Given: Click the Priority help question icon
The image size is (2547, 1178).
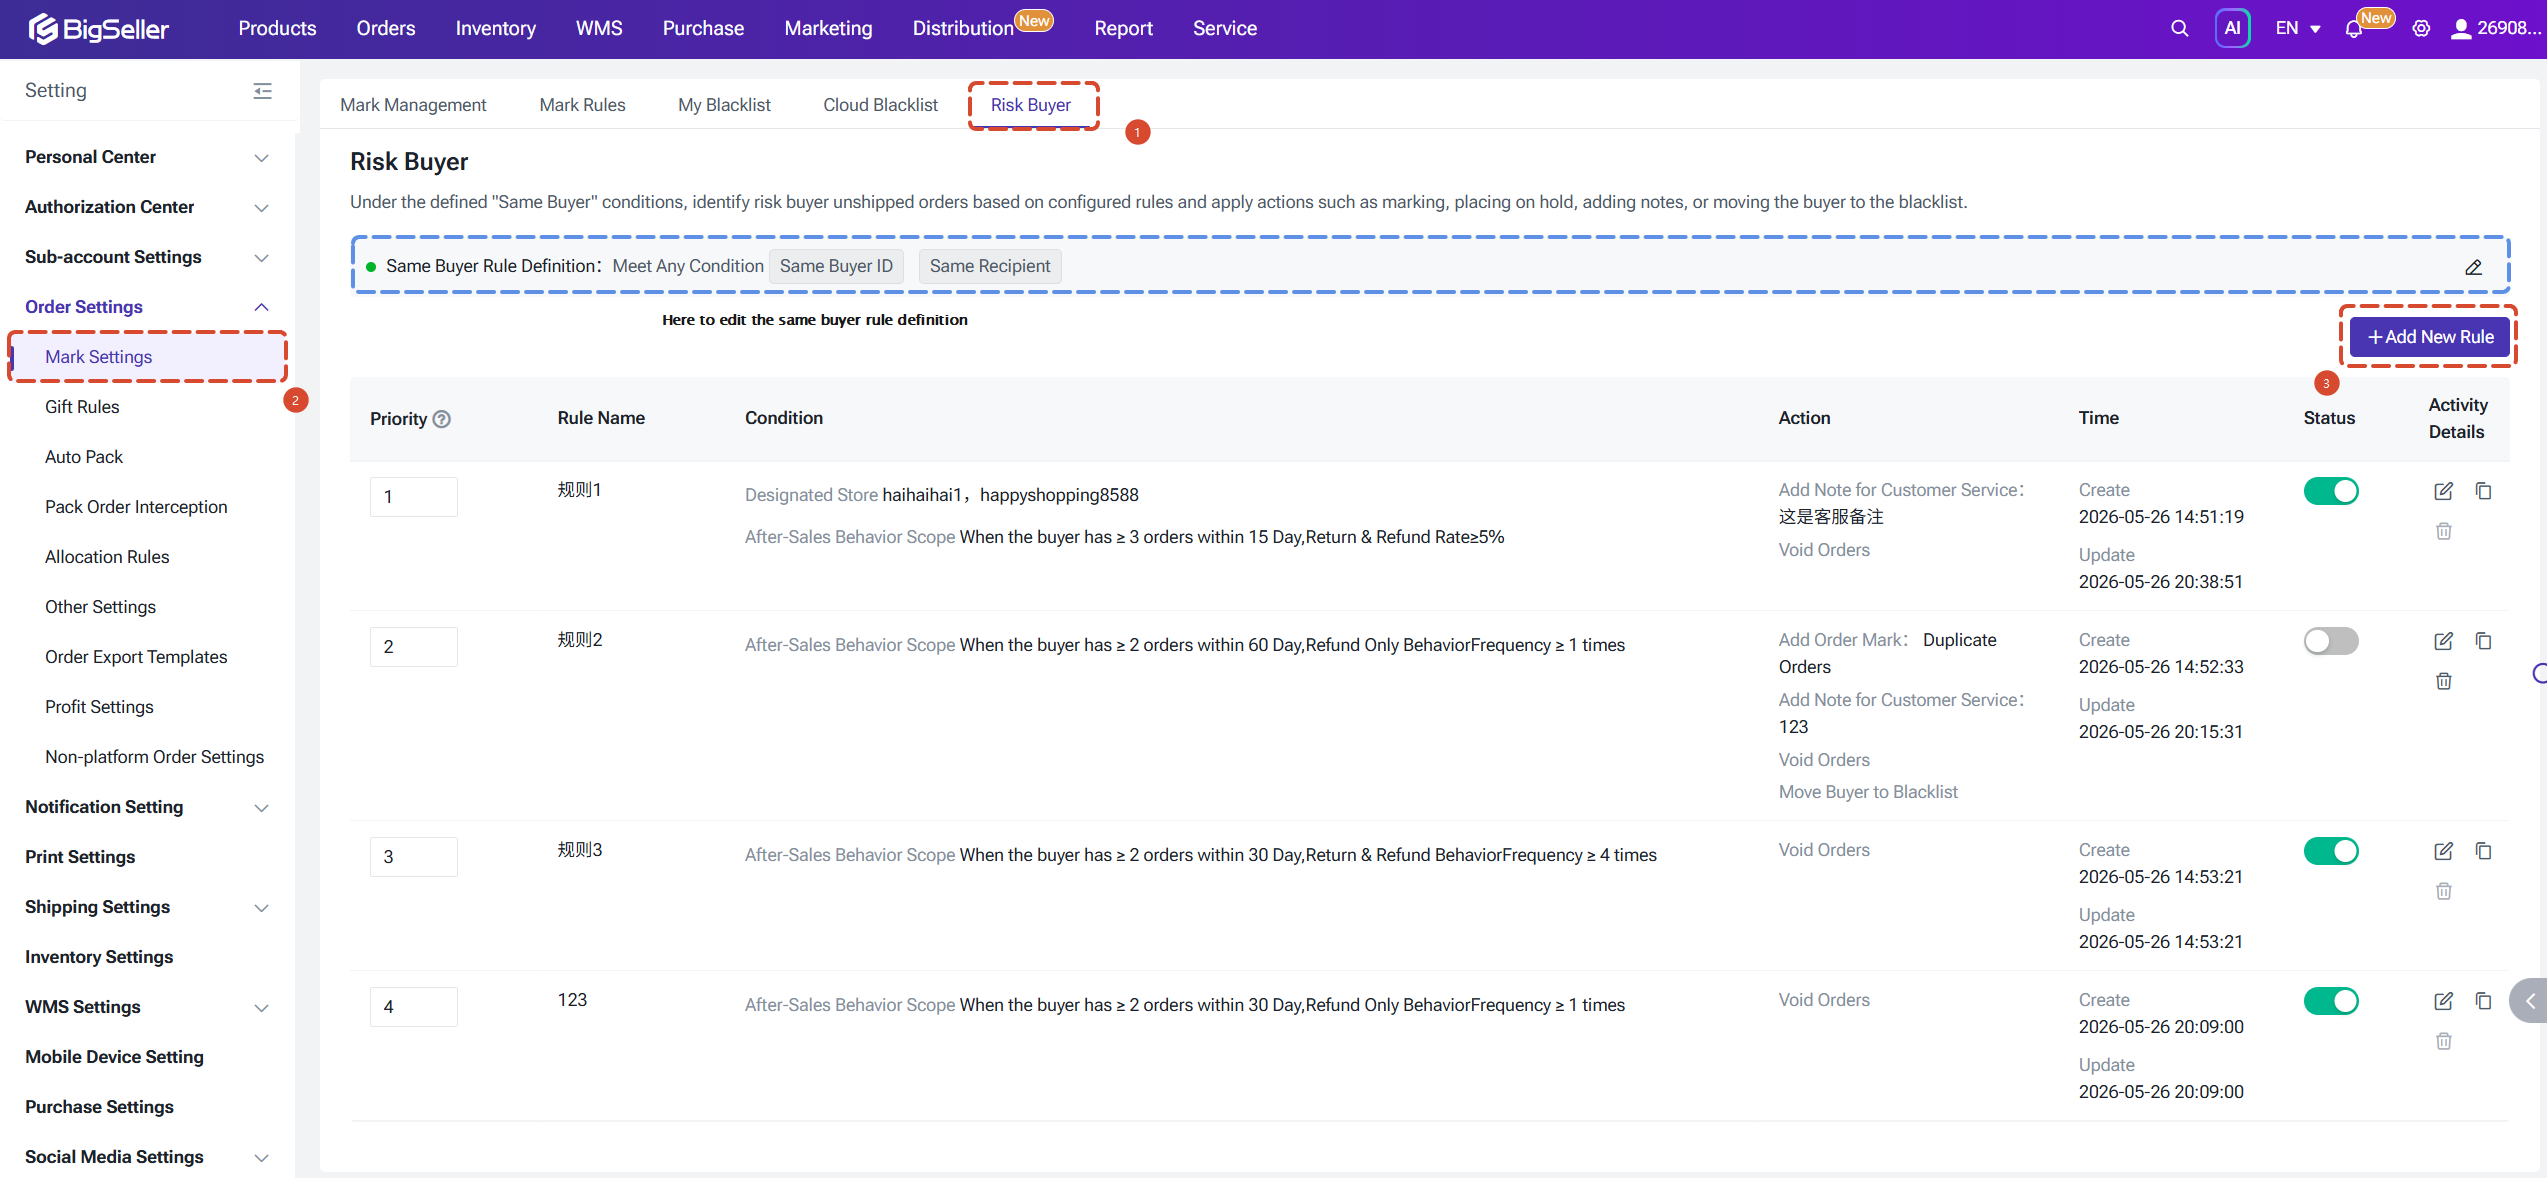Looking at the screenshot, I should (x=441, y=419).
